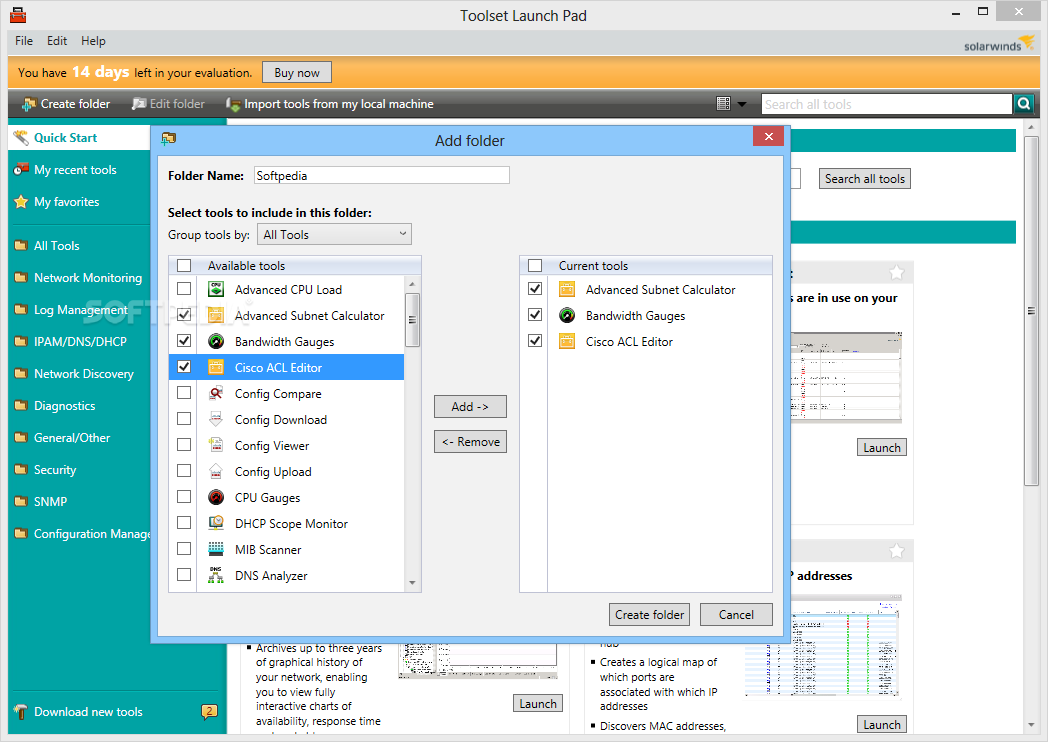Click the Search all tools button
This screenshot has height=742, width=1048.
point(864,178)
